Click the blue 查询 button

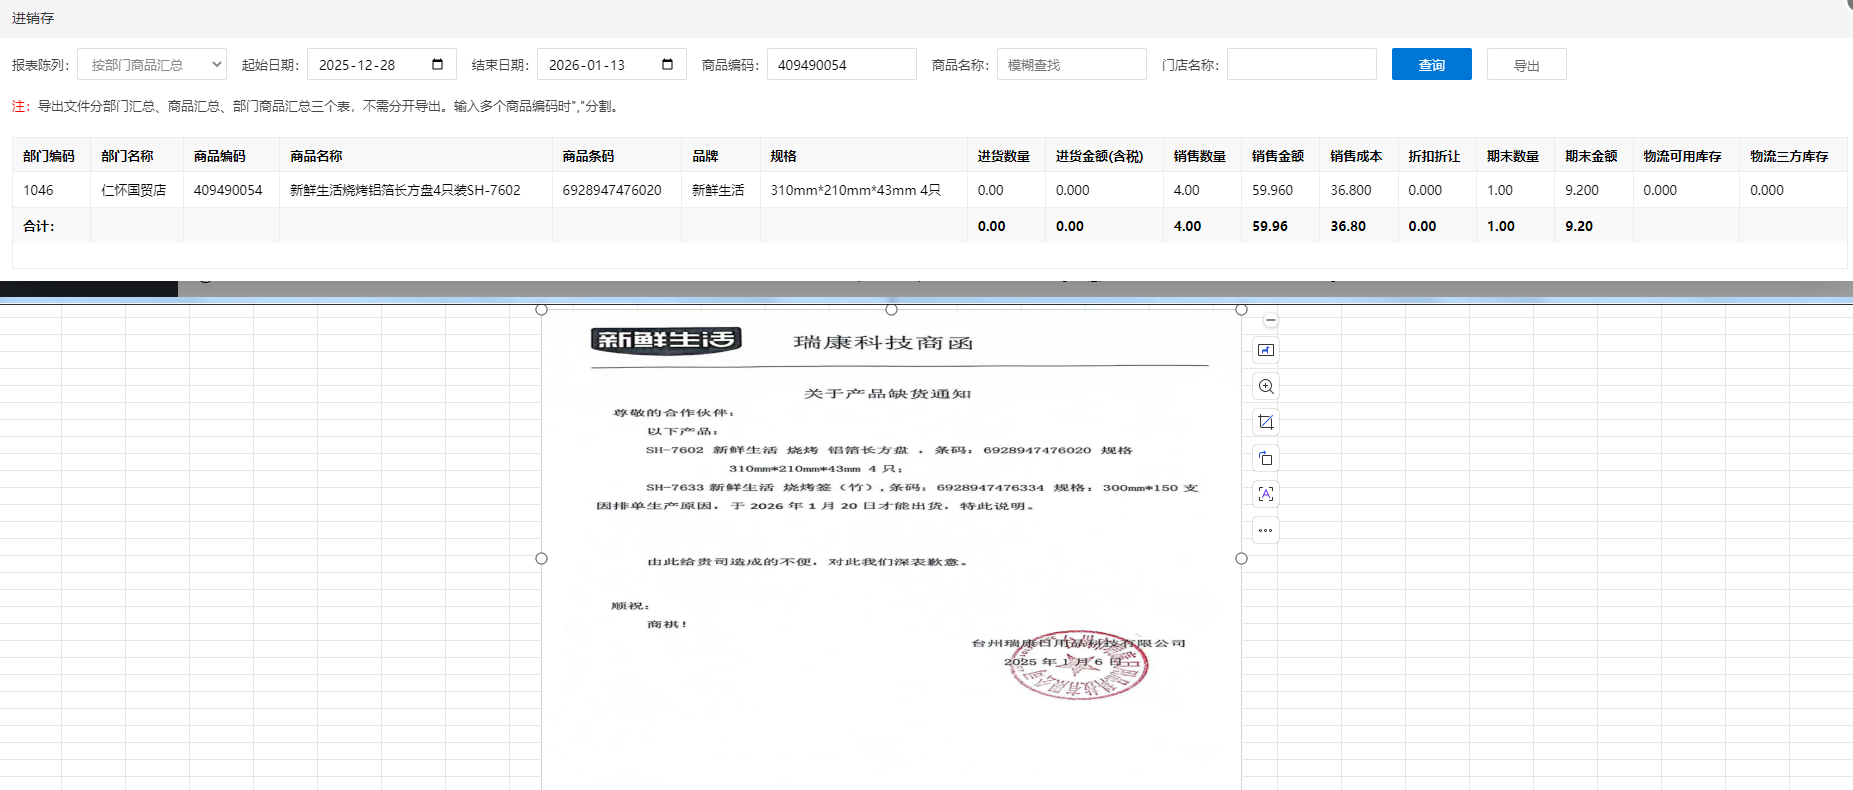point(1431,65)
